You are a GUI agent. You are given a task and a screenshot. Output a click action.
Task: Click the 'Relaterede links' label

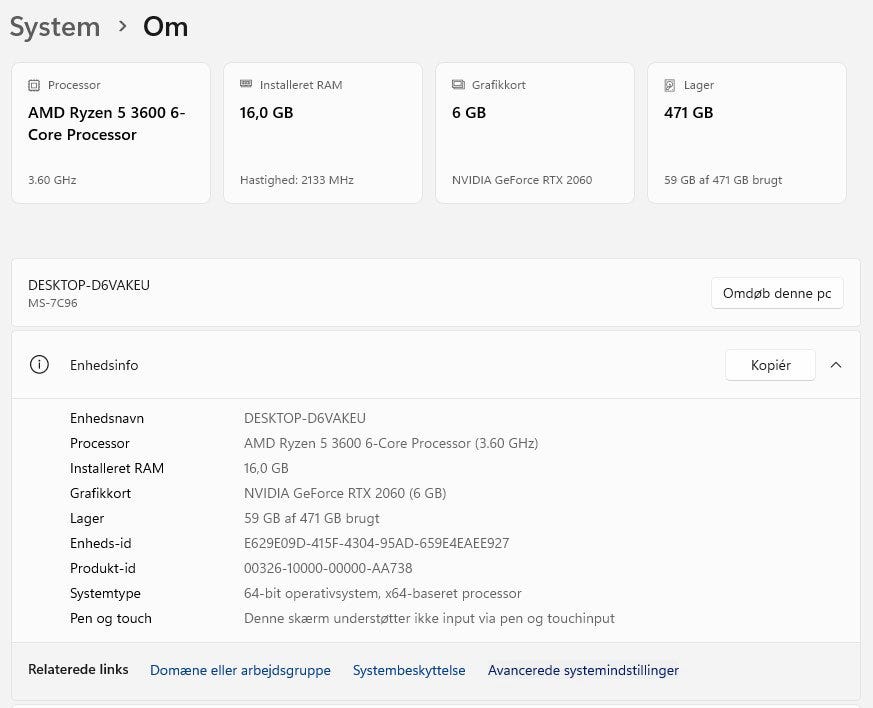click(78, 669)
